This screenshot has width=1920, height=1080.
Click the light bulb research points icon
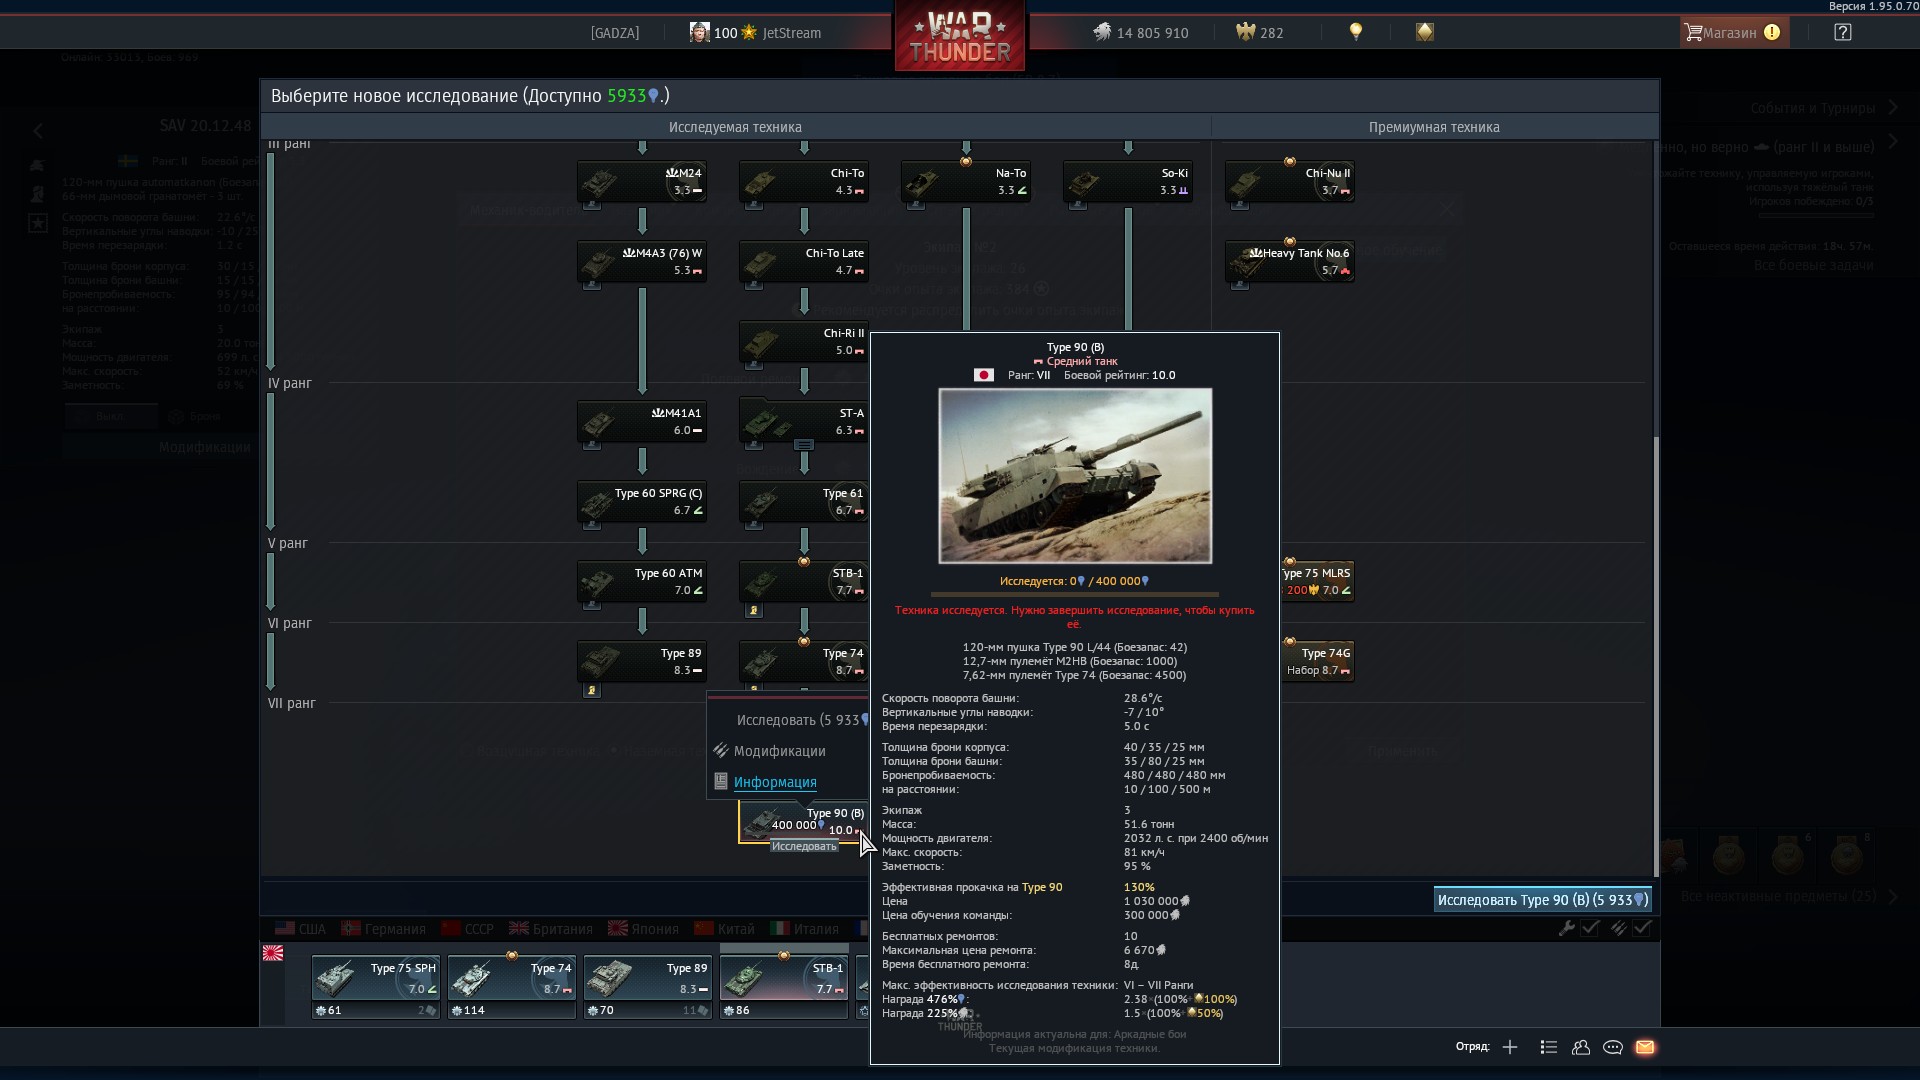pos(1355,32)
